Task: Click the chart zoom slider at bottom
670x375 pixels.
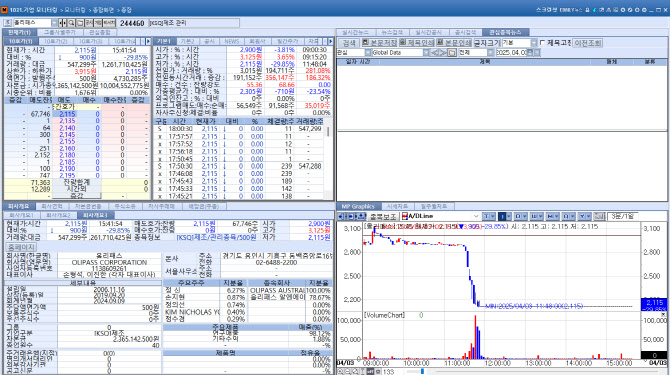Action: click(422, 372)
